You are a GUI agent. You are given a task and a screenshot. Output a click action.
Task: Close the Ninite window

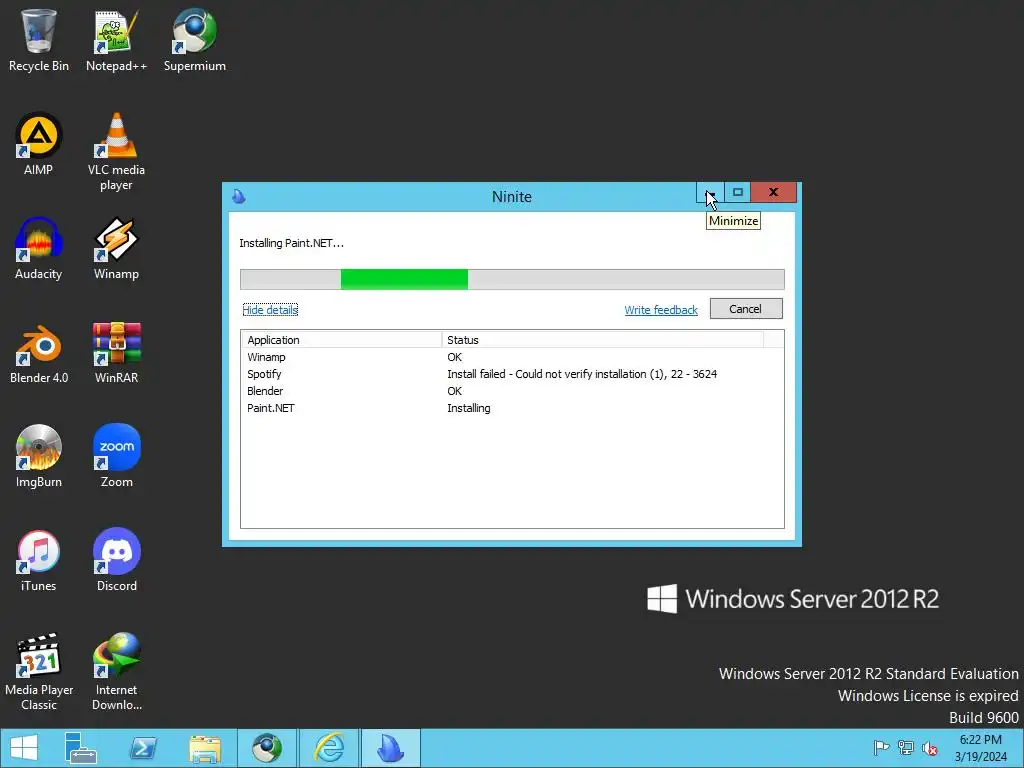pos(774,193)
